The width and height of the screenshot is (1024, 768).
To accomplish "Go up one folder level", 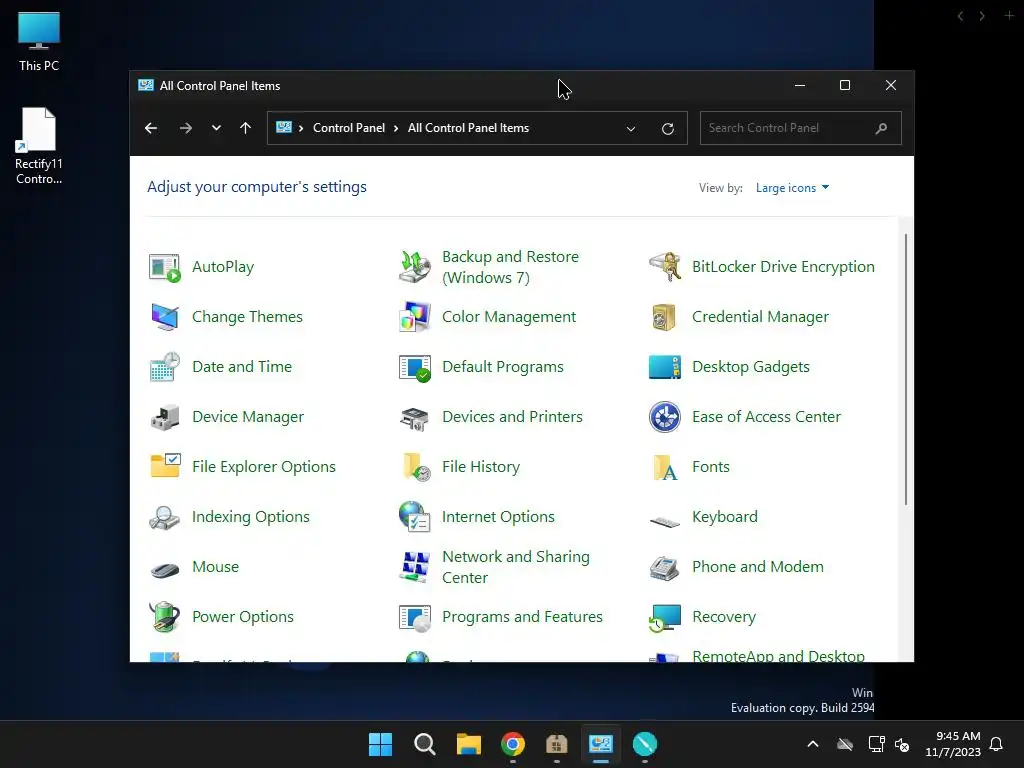I will click(x=245, y=128).
